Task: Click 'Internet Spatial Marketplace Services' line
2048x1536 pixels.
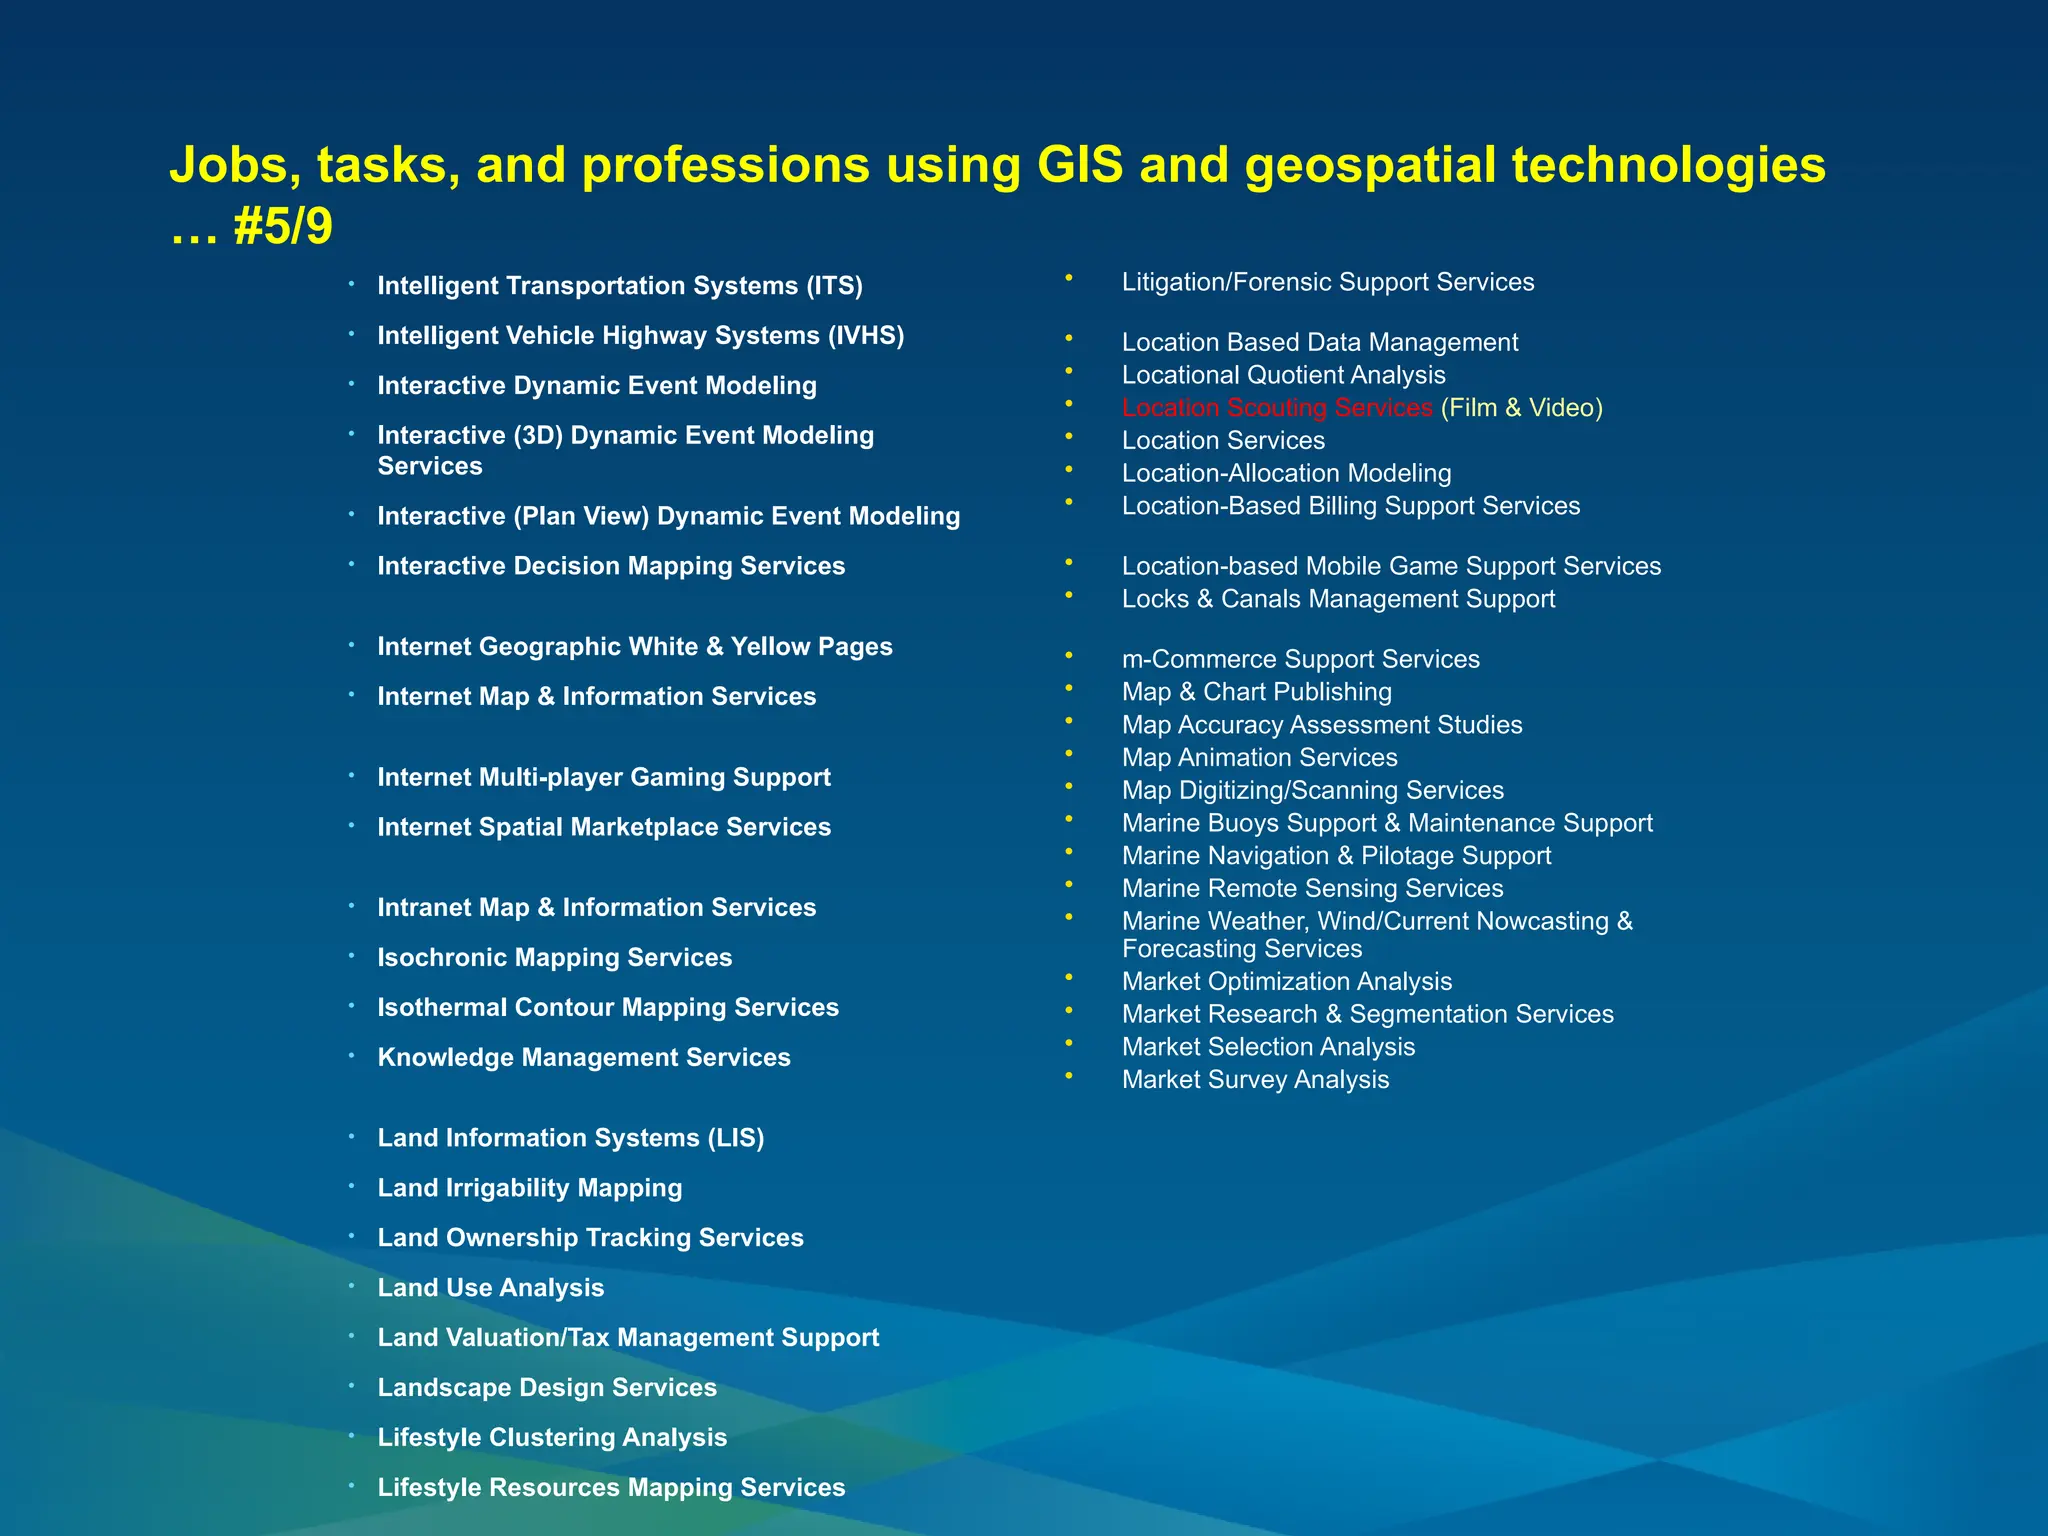Action: point(604,827)
